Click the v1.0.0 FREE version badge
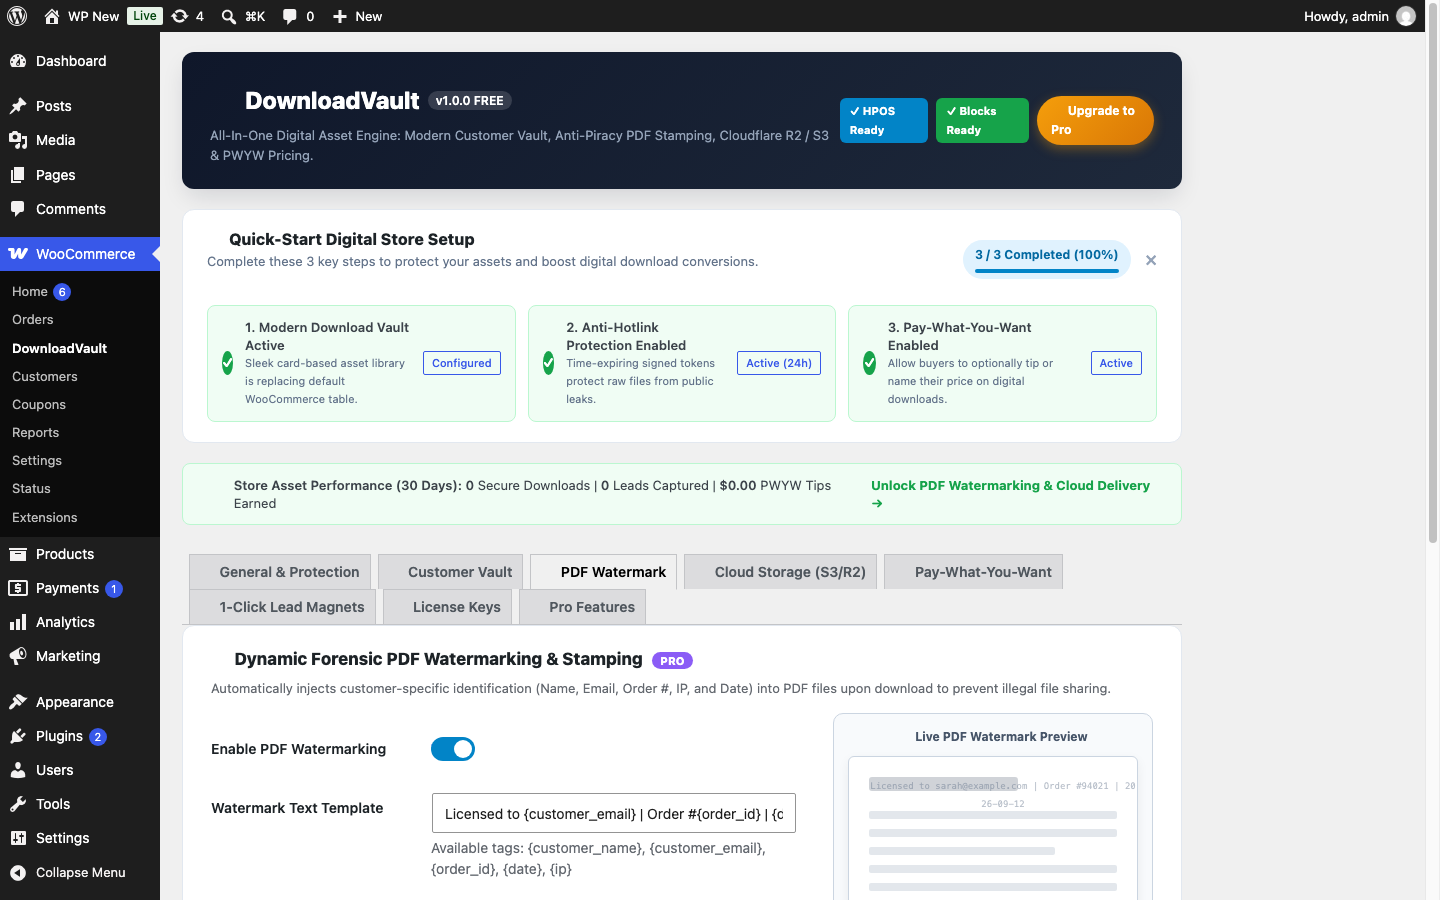Image resolution: width=1440 pixels, height=900 pixels. click(x=470, y=101)
